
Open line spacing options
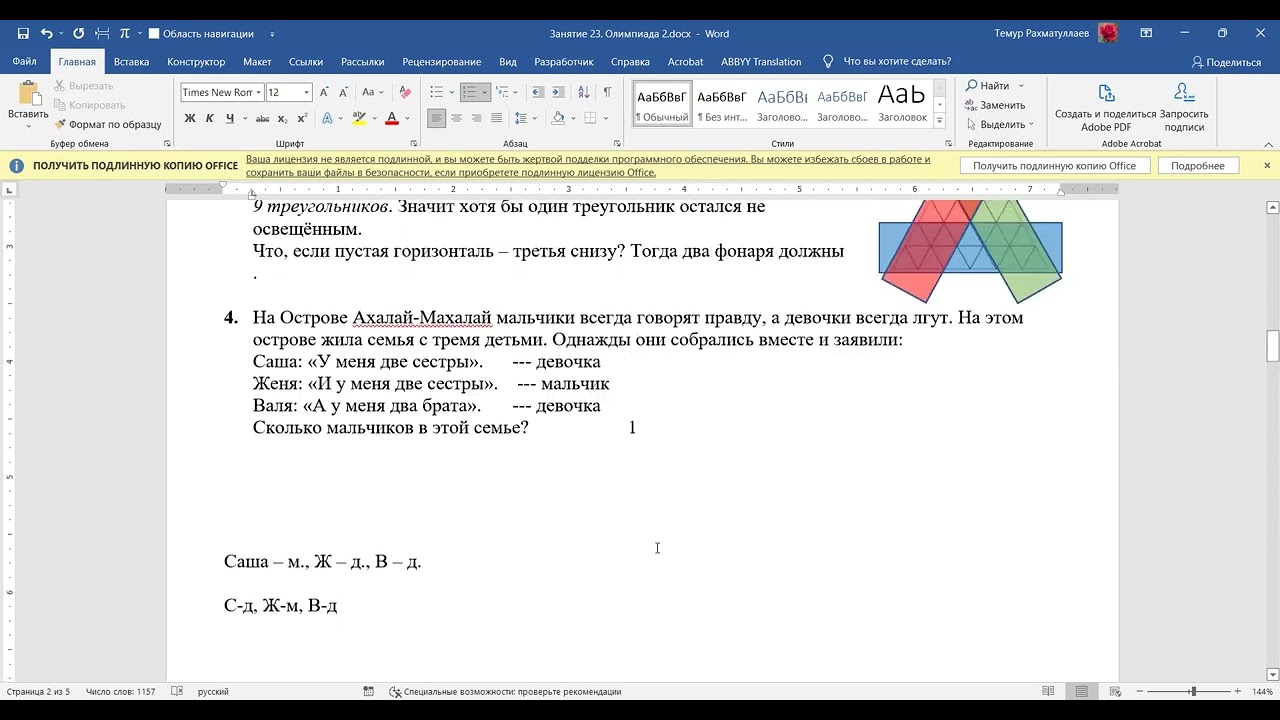[522, 118]
